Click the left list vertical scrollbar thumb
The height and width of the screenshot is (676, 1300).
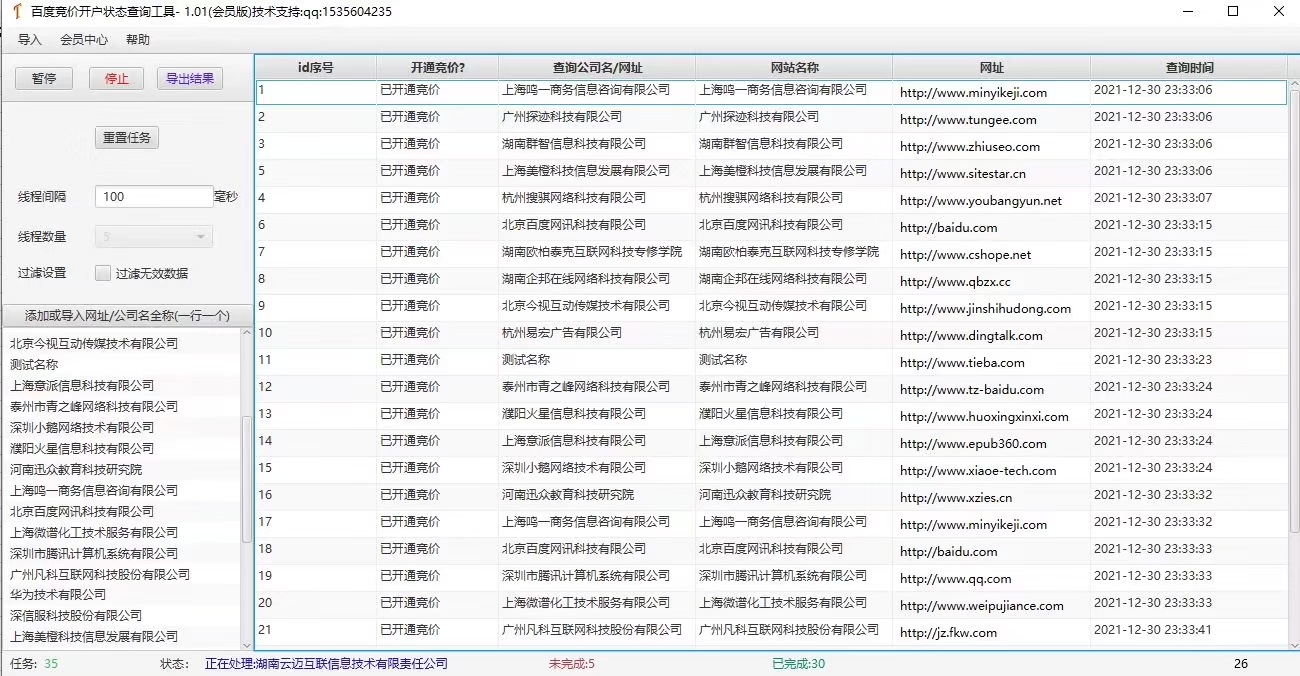[247, 480]
